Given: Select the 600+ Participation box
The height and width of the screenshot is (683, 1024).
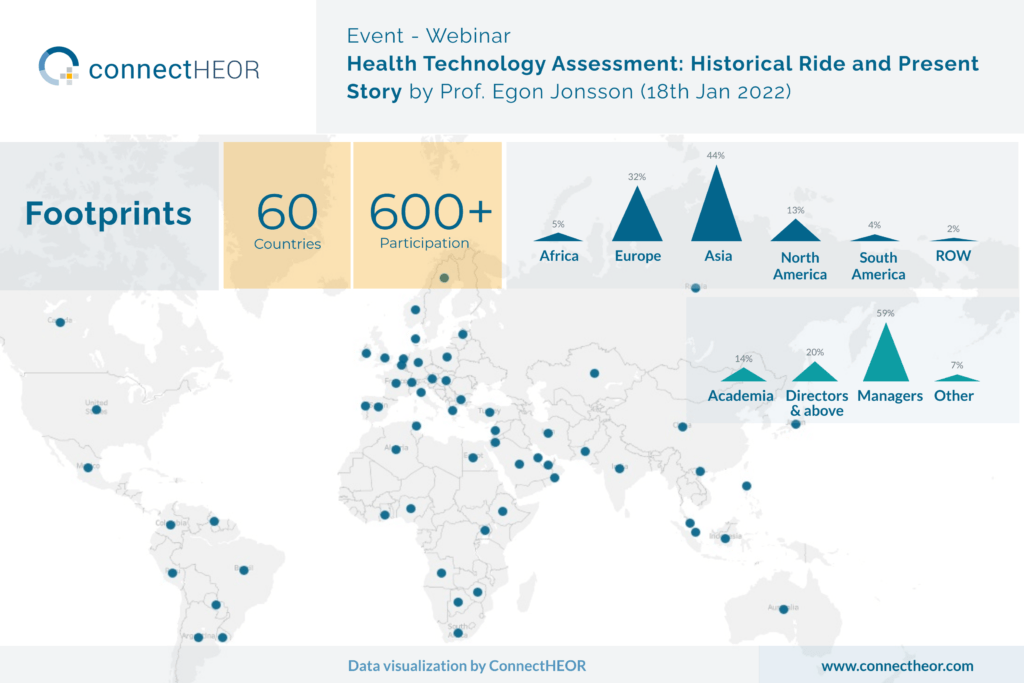Looking at the screenshot, I should tap(428, 215).
